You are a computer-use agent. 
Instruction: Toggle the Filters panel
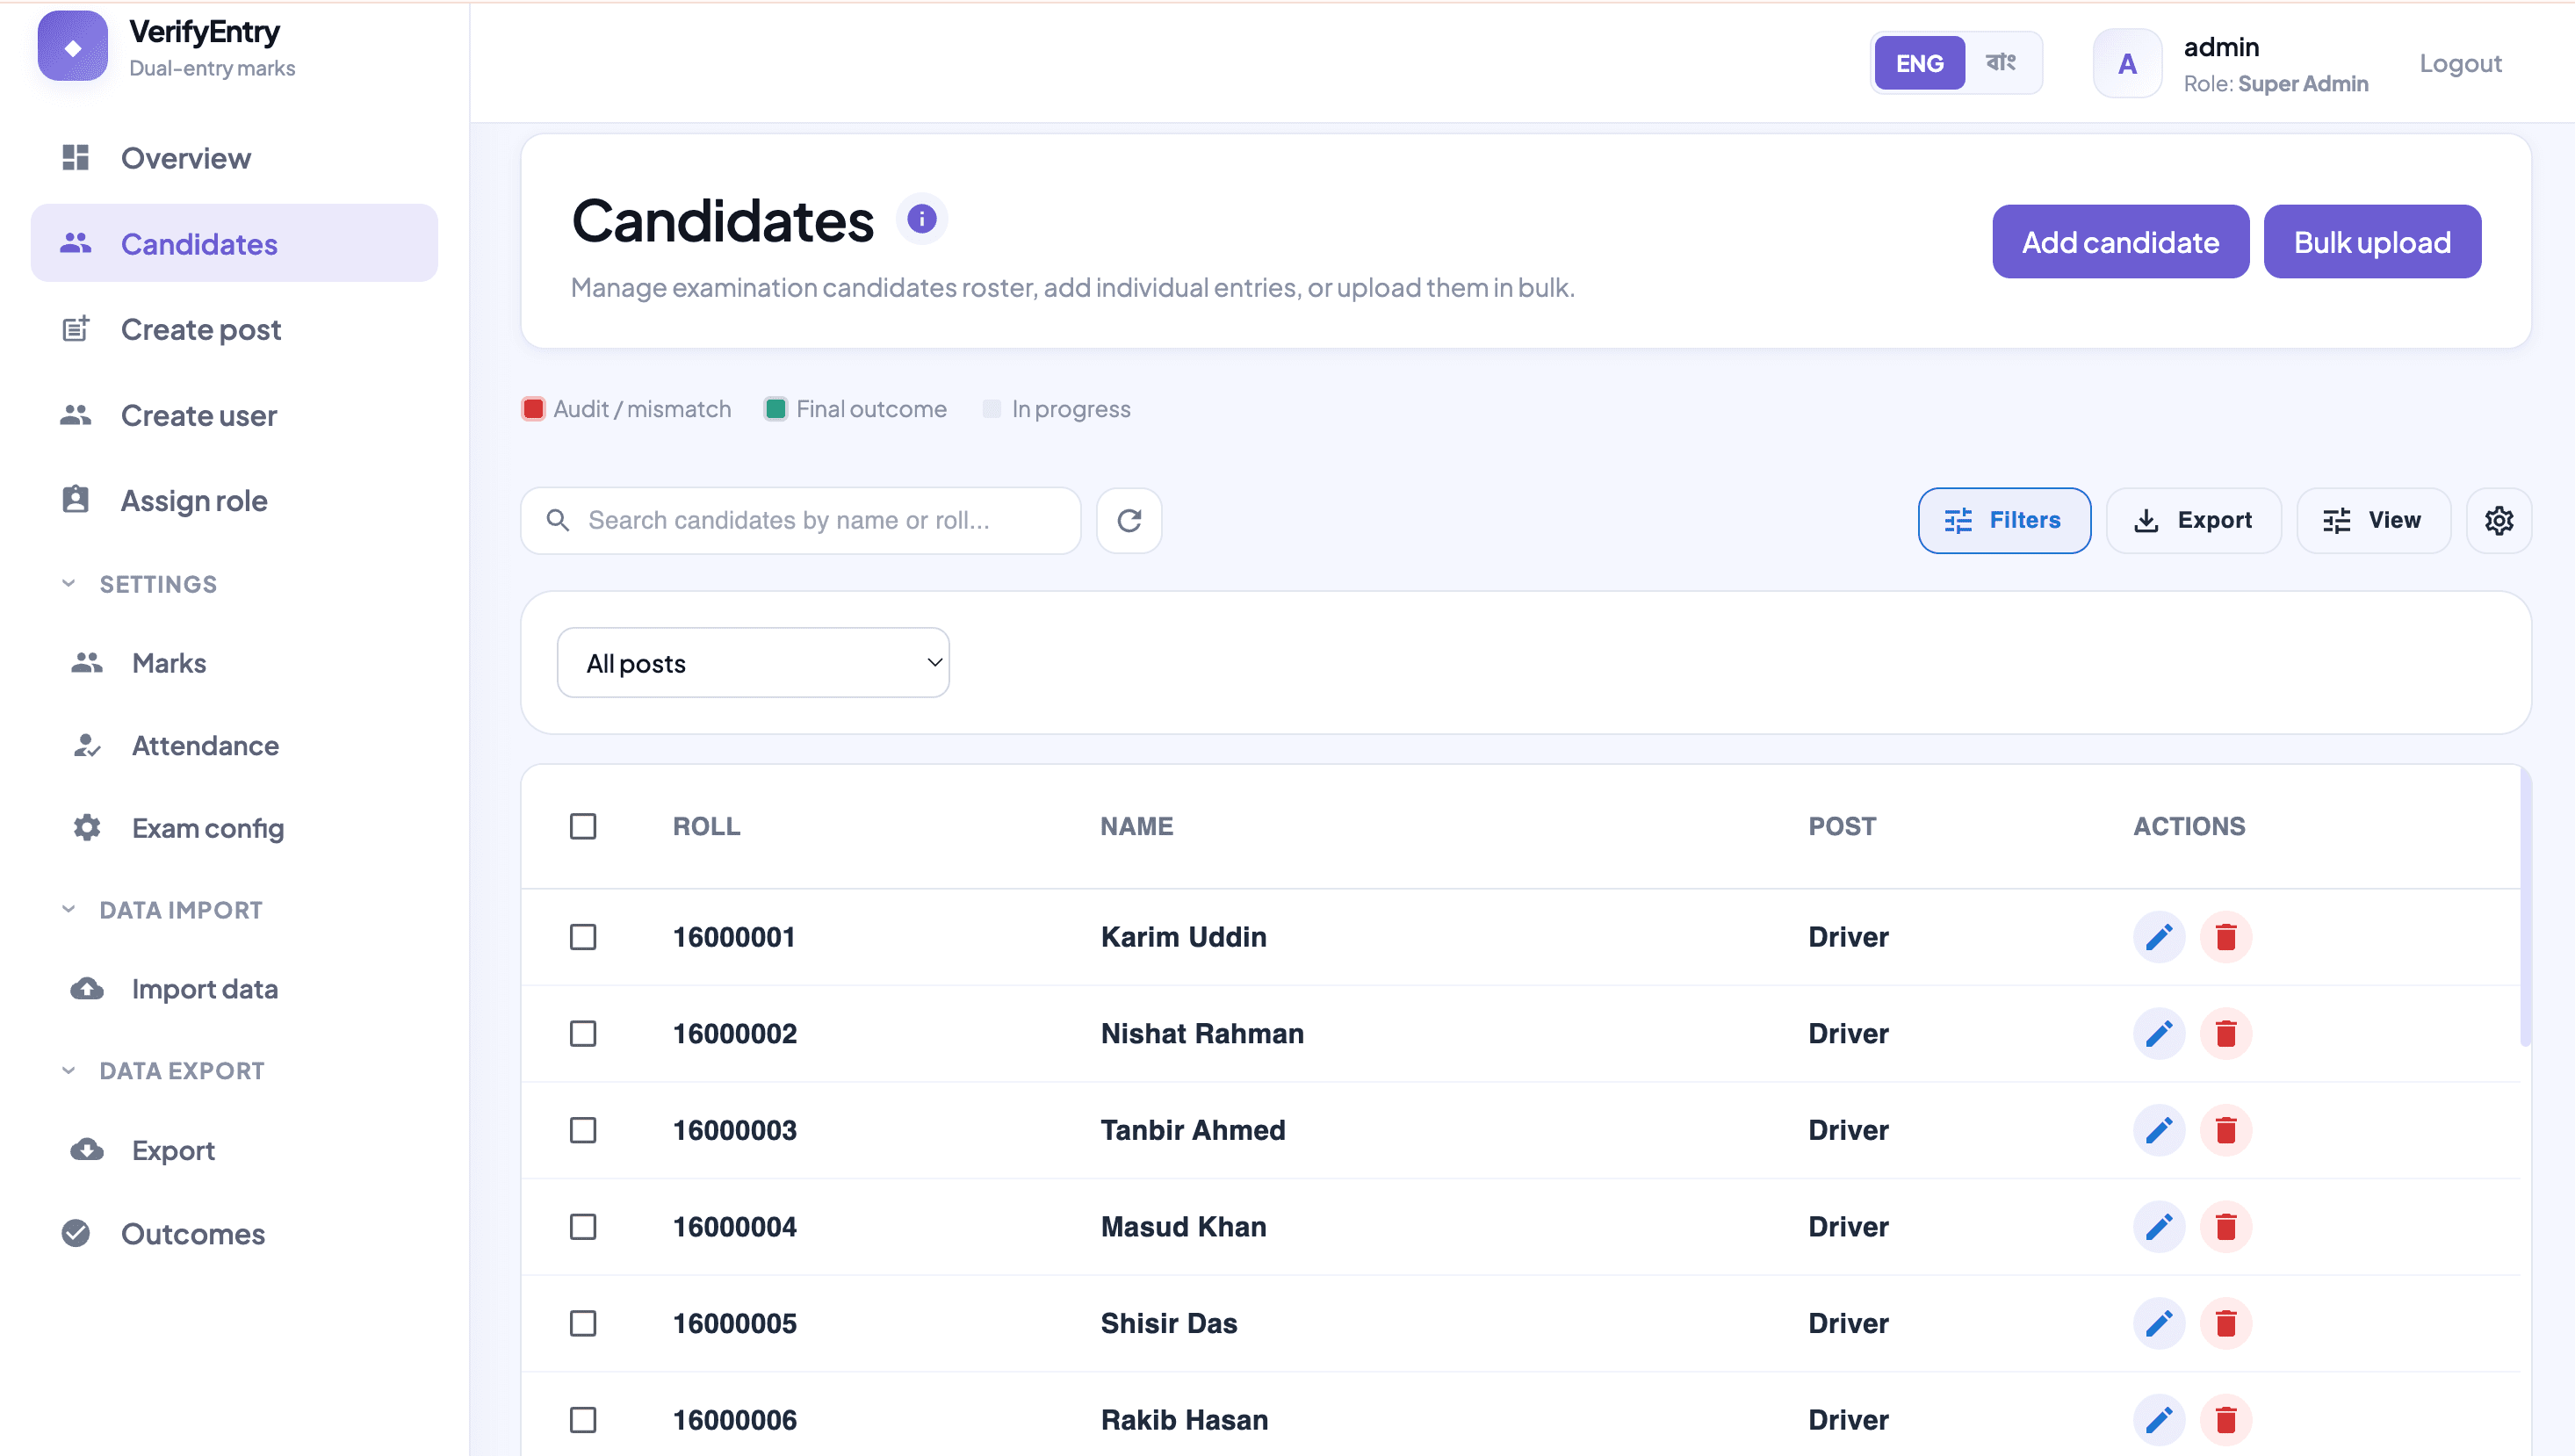pos(2004,520)
